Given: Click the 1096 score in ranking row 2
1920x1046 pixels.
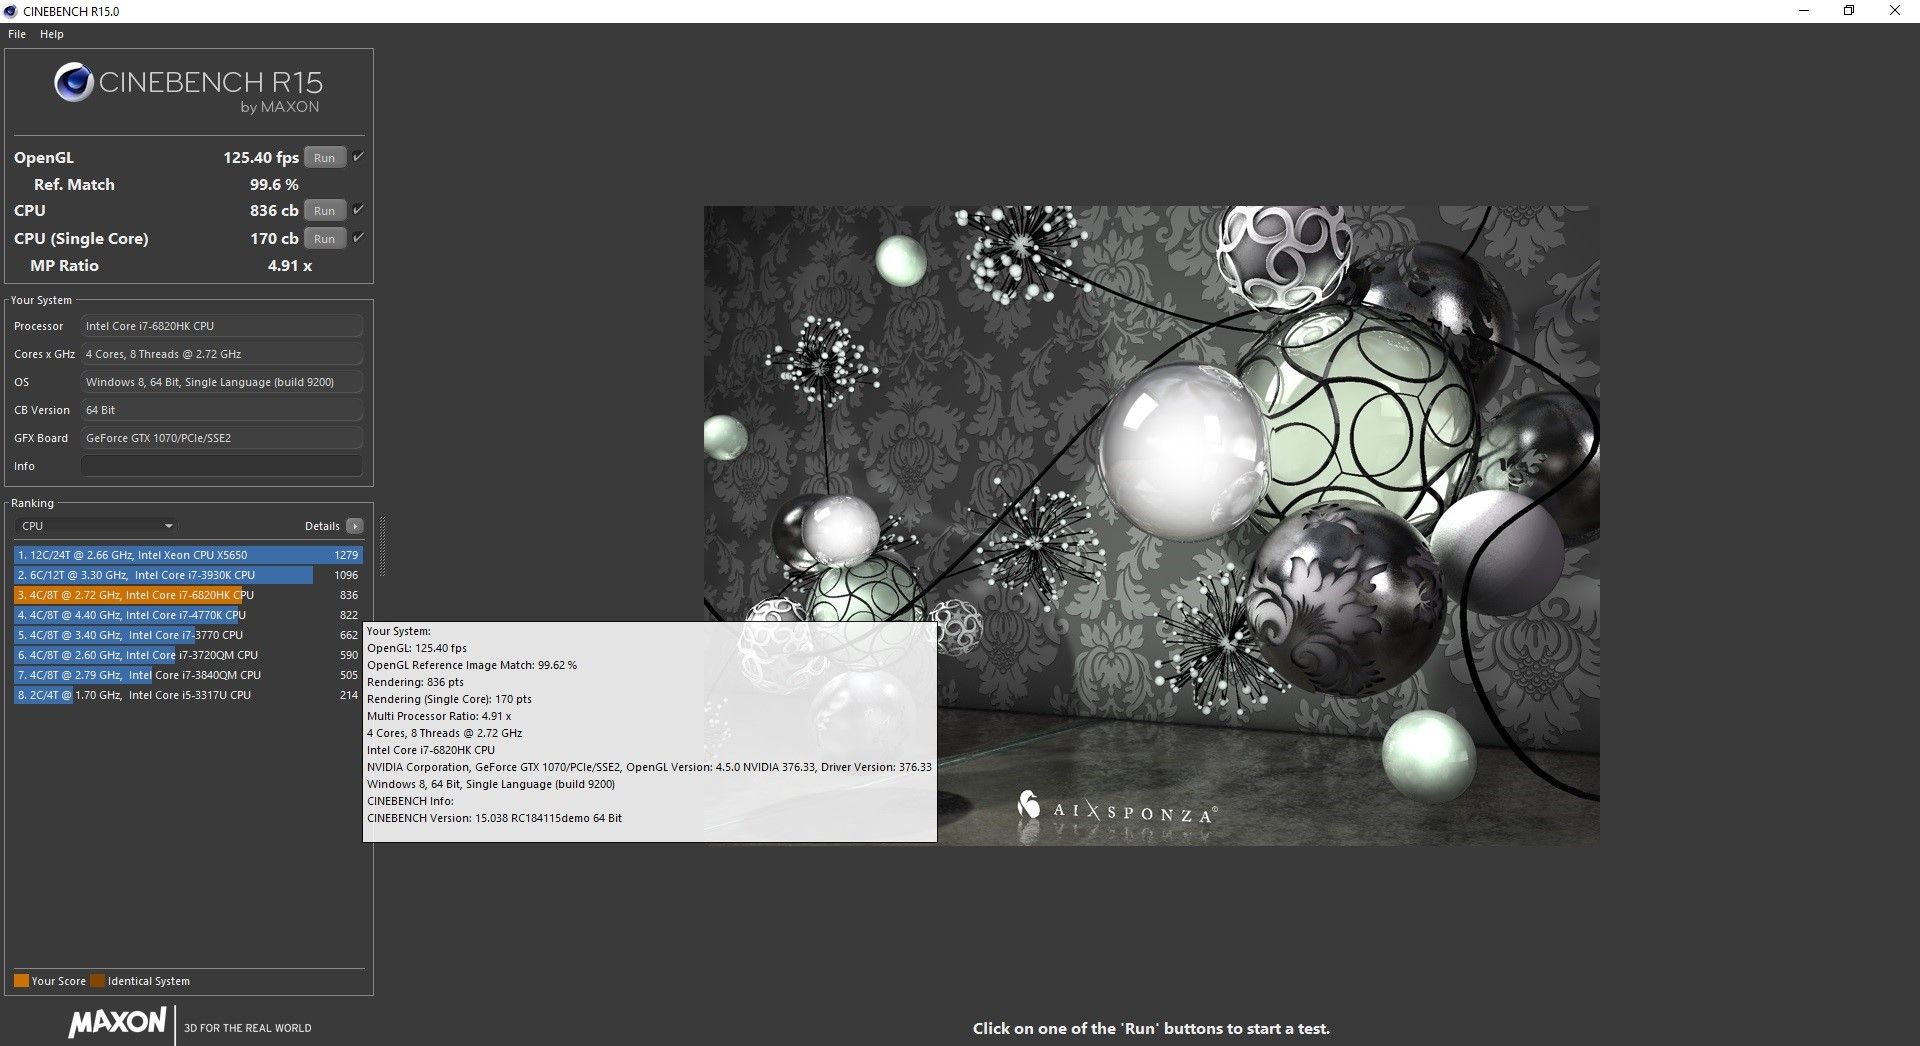Looking at the screenshot, I should tap(346, 575).
